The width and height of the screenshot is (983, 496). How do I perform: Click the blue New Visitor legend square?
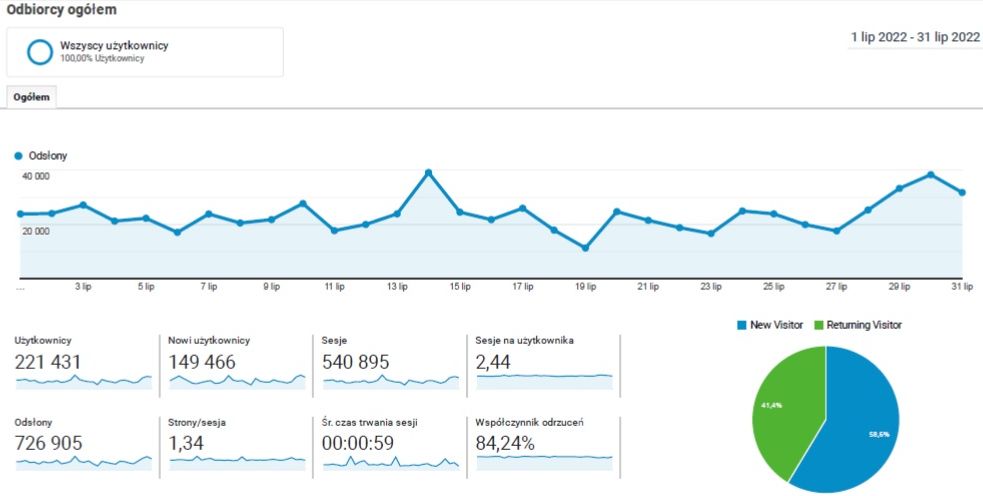tap(741, 325)
